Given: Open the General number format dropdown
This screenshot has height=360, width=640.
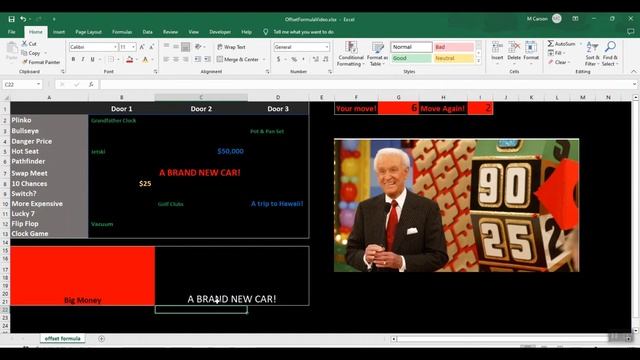Looking at the screenshot, I should coord(327,47).
